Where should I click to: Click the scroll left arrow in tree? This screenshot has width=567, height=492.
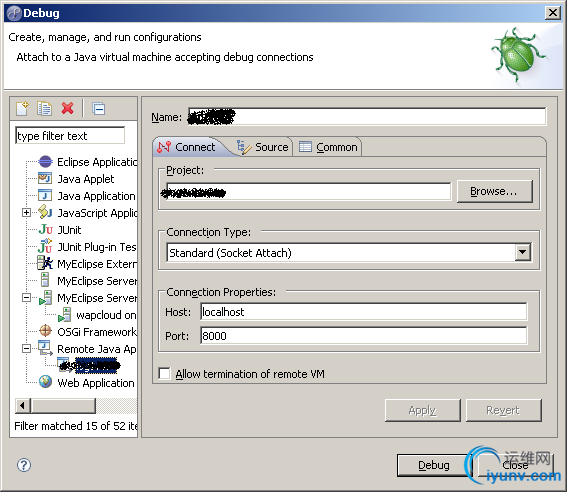(23, 406)
